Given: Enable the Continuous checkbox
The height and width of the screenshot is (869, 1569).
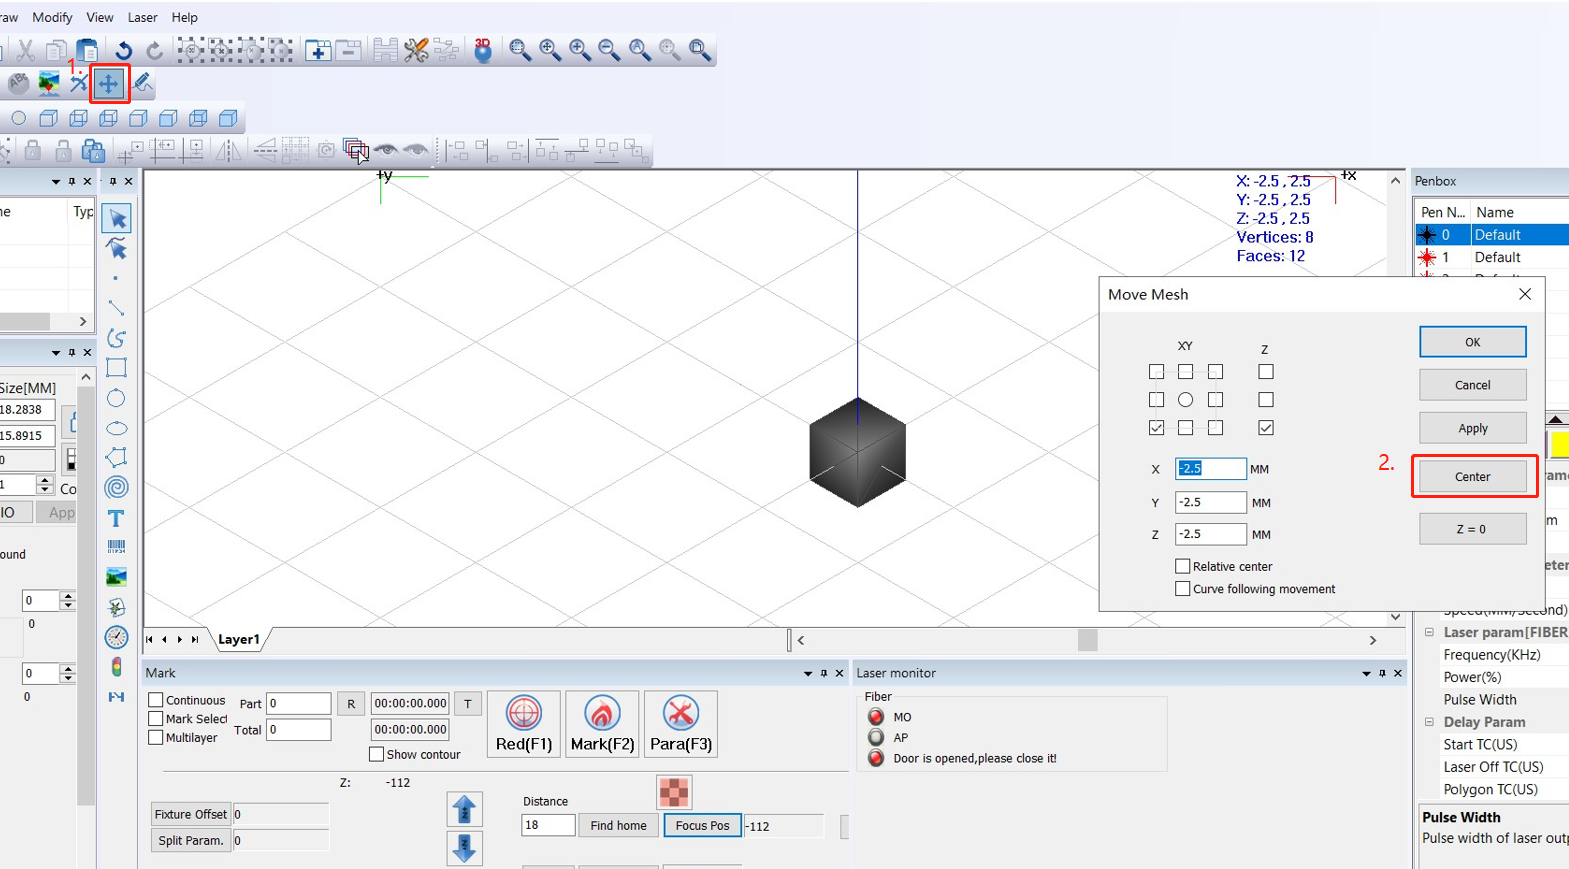Looking at the screenshot, I should (156, 700).
